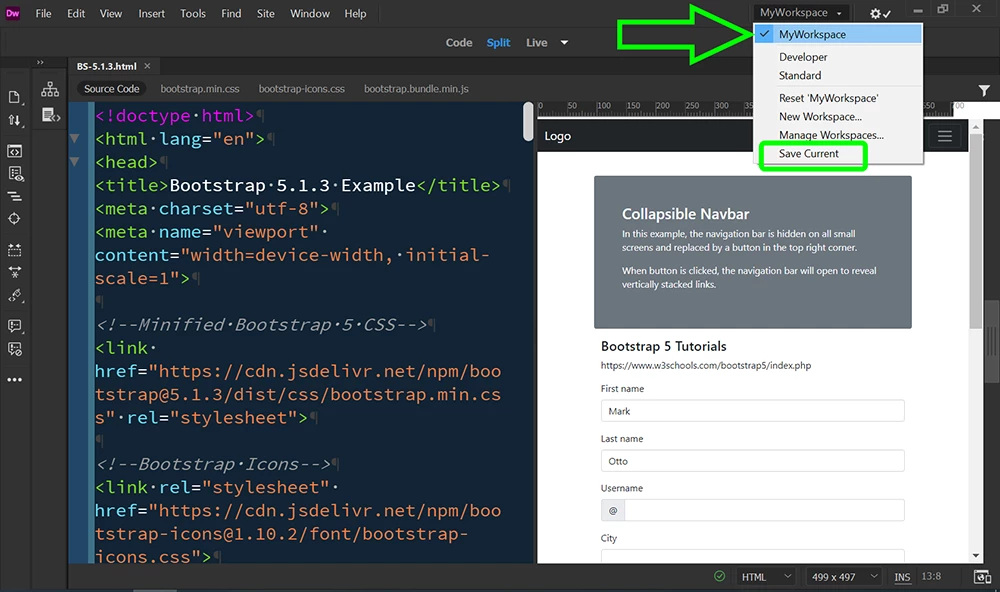Collapse the head tag code fold triangle
1000x592 pixels.
[x=75, y=161]
